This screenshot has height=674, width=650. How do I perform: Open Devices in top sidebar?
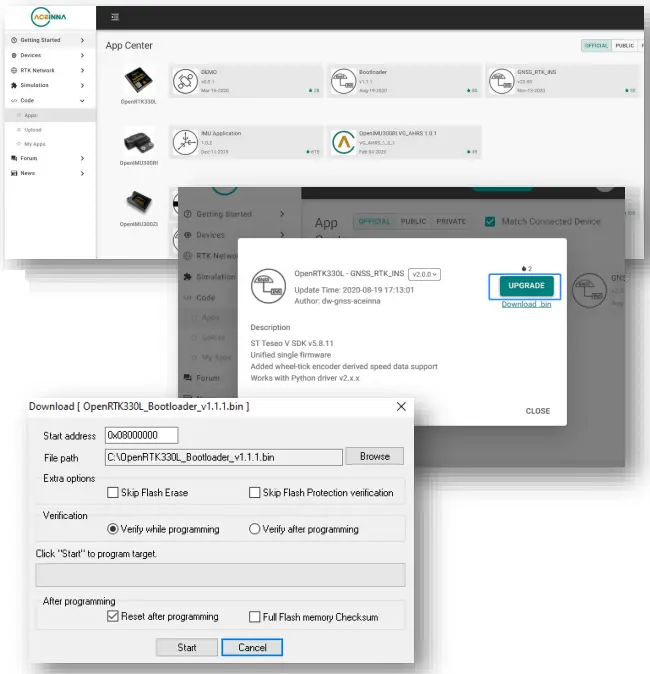[x=31, y=55]
